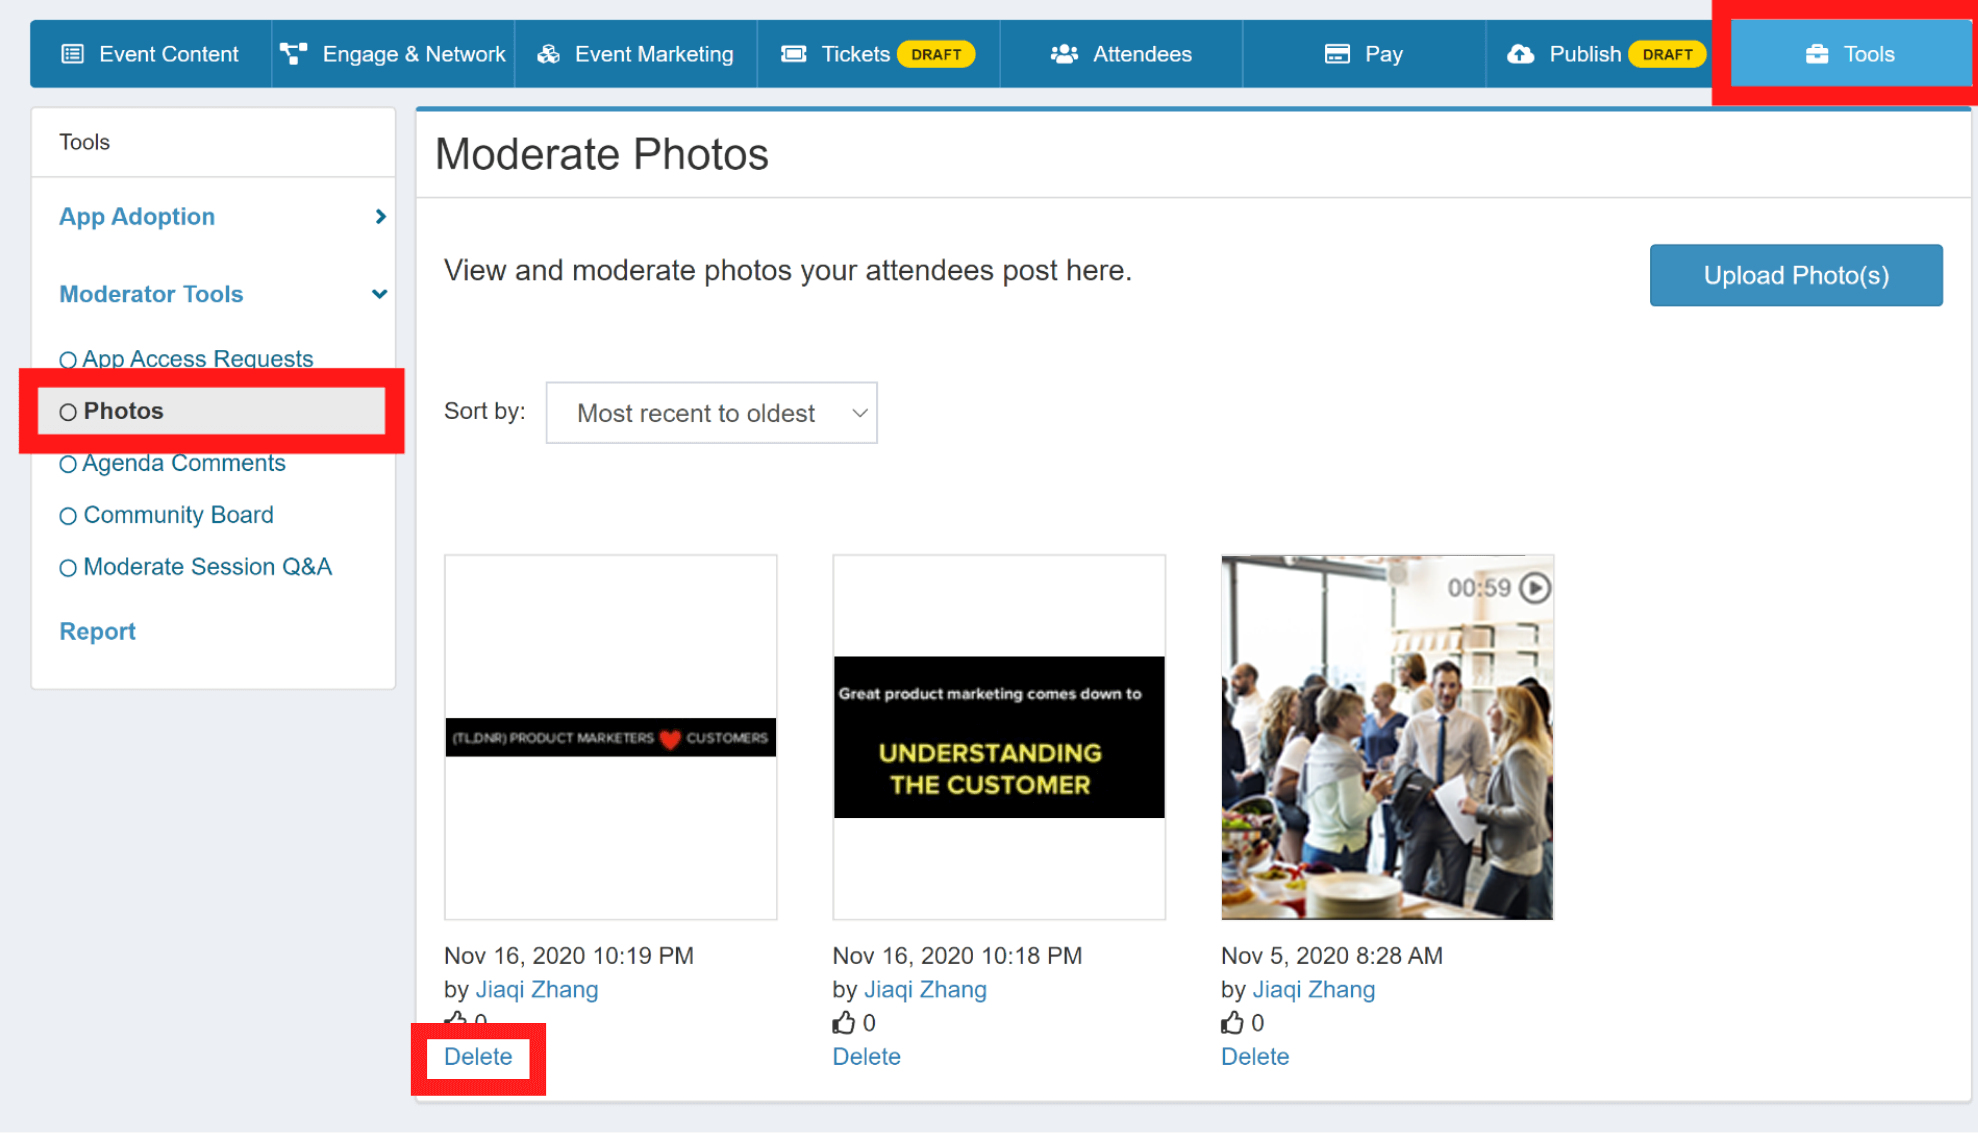The height and width of the screenshot is (1142, 1978).
Task: Select the App Access Requests radio item
Action: click(68, 360)
